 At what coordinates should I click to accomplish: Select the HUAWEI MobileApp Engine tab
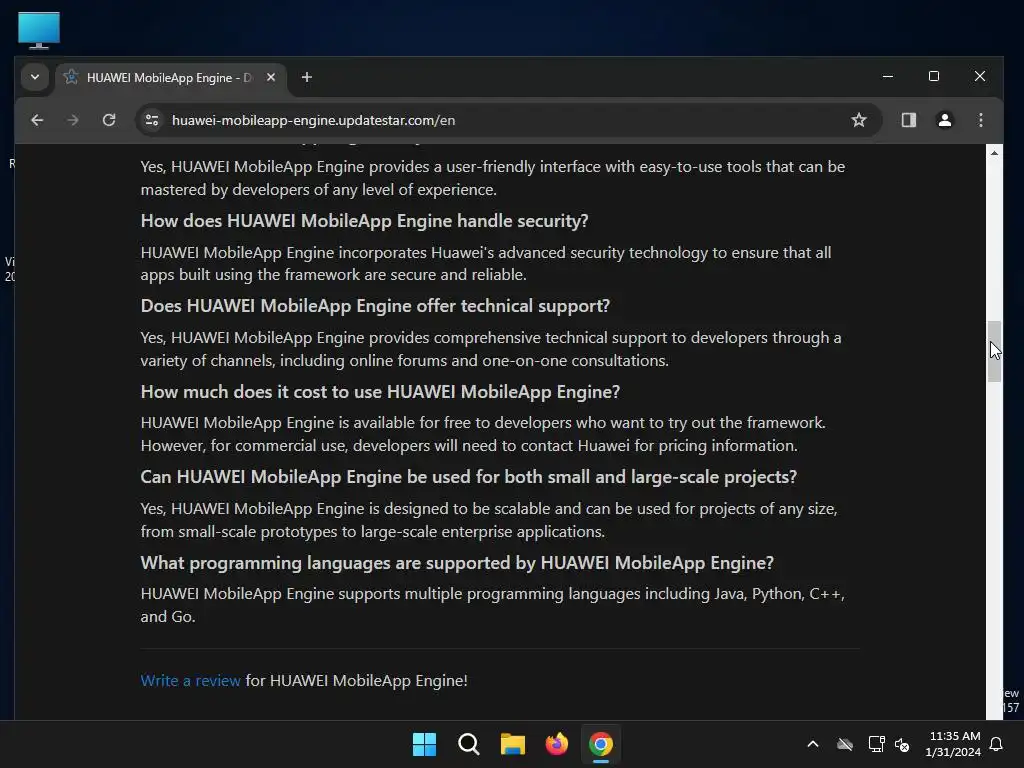171,77
